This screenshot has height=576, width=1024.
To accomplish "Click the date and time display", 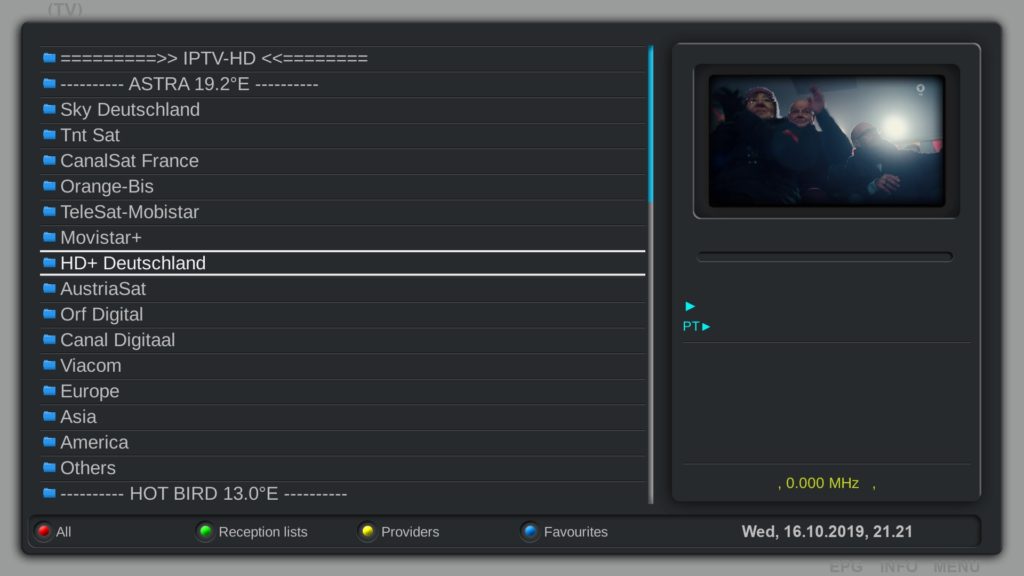I will pos(827,532).
